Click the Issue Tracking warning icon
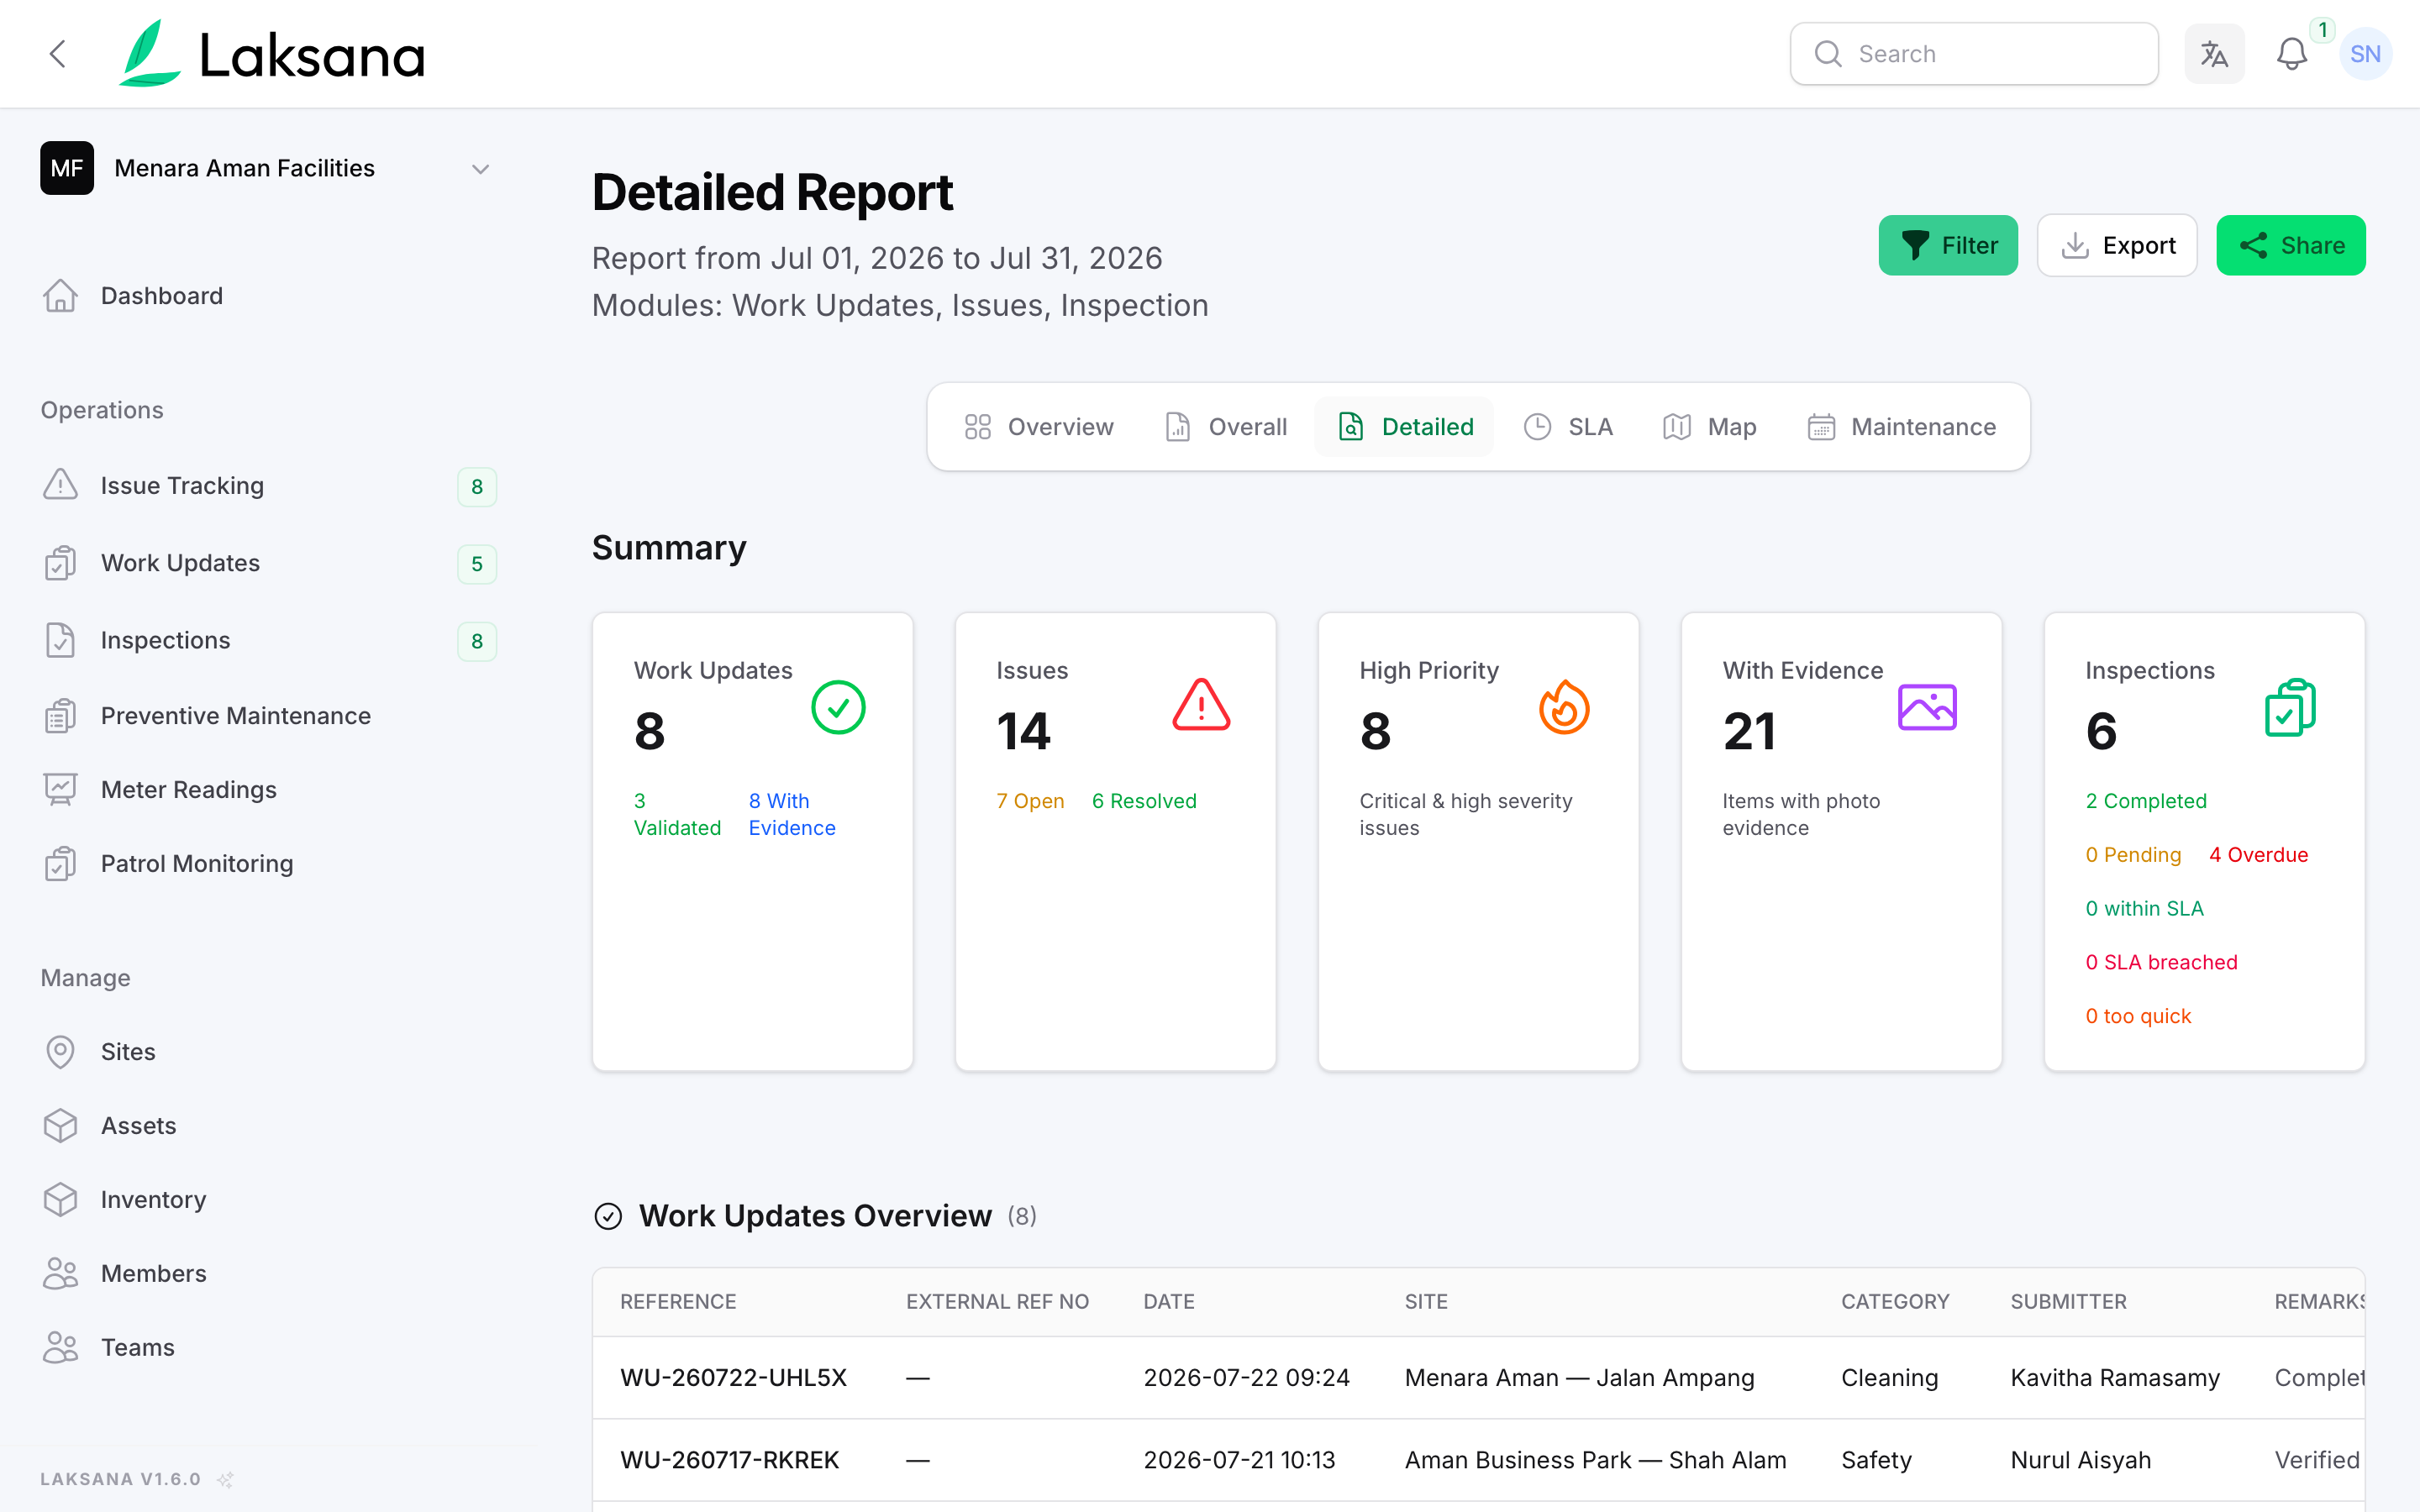The height and width of the screenshot is (1512, 2420). pos(60,486)
